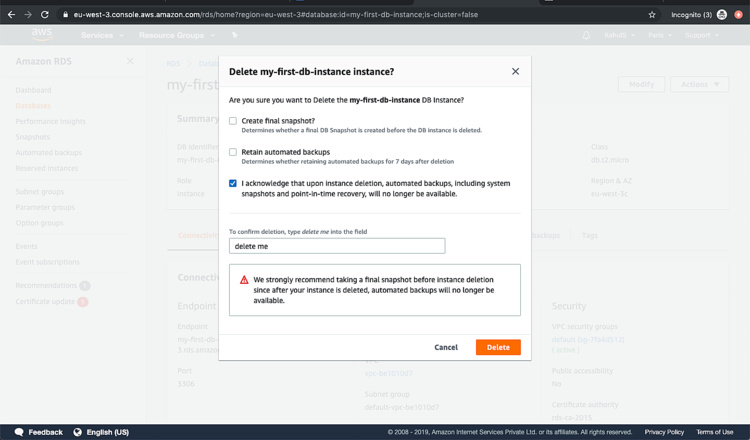Click the globe language icon

[76, 432]
